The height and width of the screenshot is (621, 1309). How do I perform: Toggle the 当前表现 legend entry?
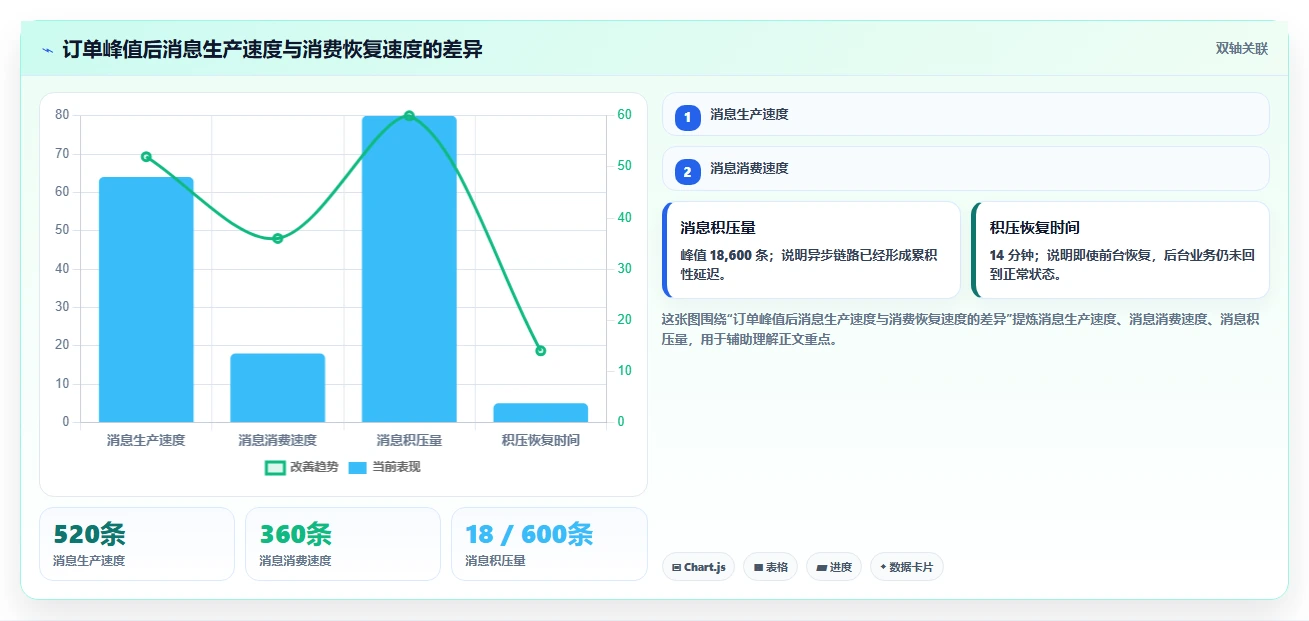click(x=385, y=467)
